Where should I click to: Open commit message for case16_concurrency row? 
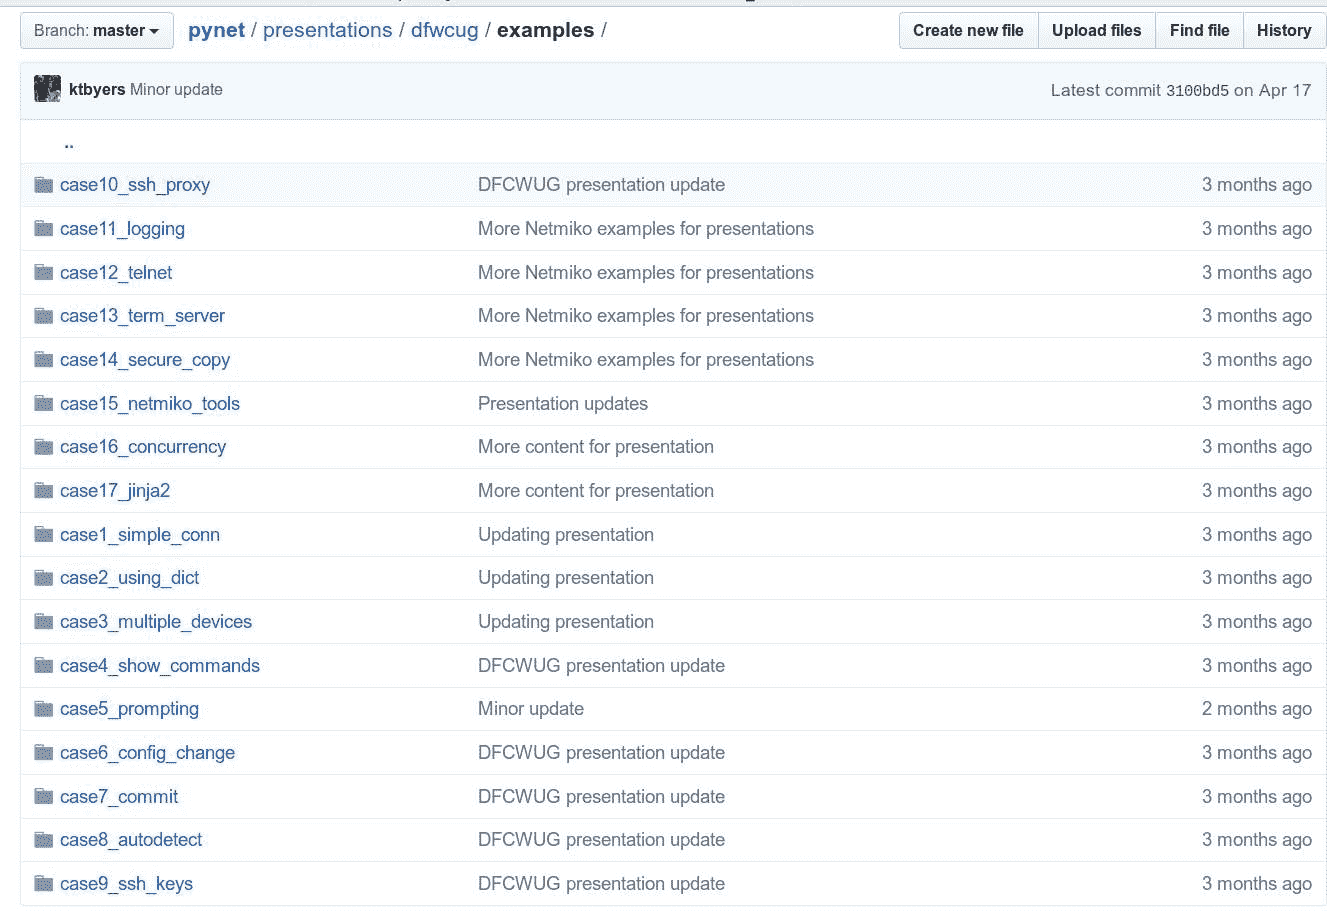click(596, 447)
